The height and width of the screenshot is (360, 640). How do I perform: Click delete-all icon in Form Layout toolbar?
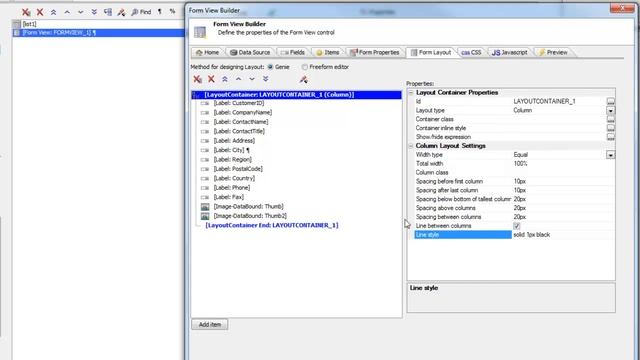(198, 79)
